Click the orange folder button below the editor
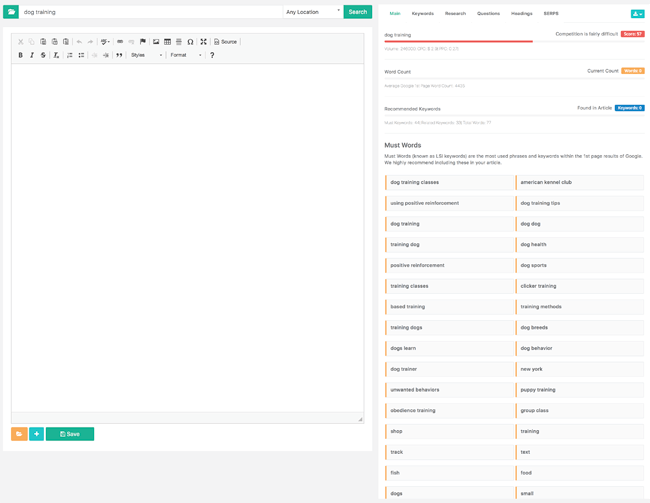 pyautogui.click(x=19, y=434)
